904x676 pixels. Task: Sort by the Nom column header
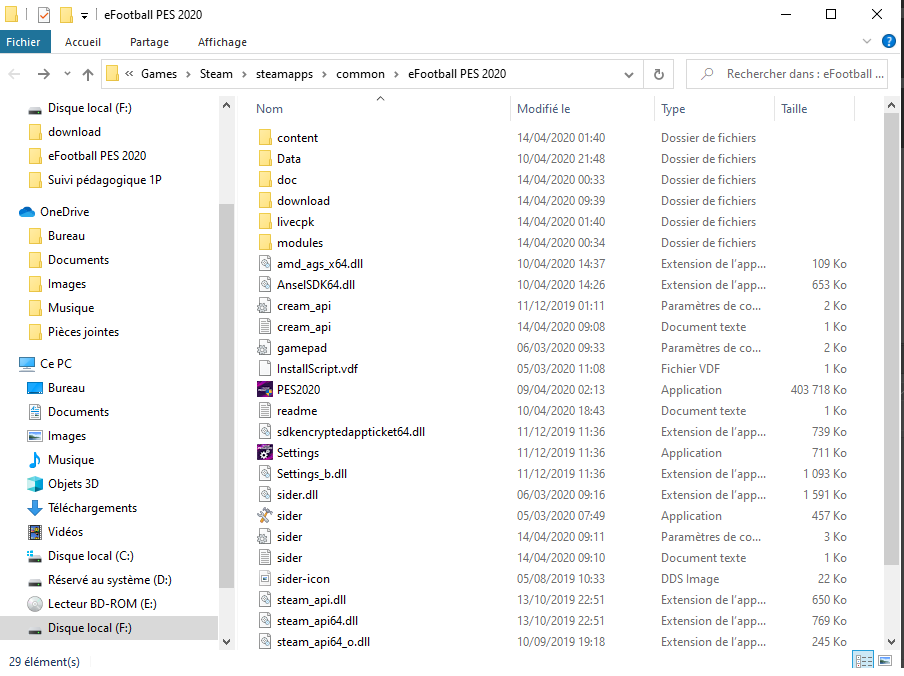pyautogui.click(x=381, y=108)
